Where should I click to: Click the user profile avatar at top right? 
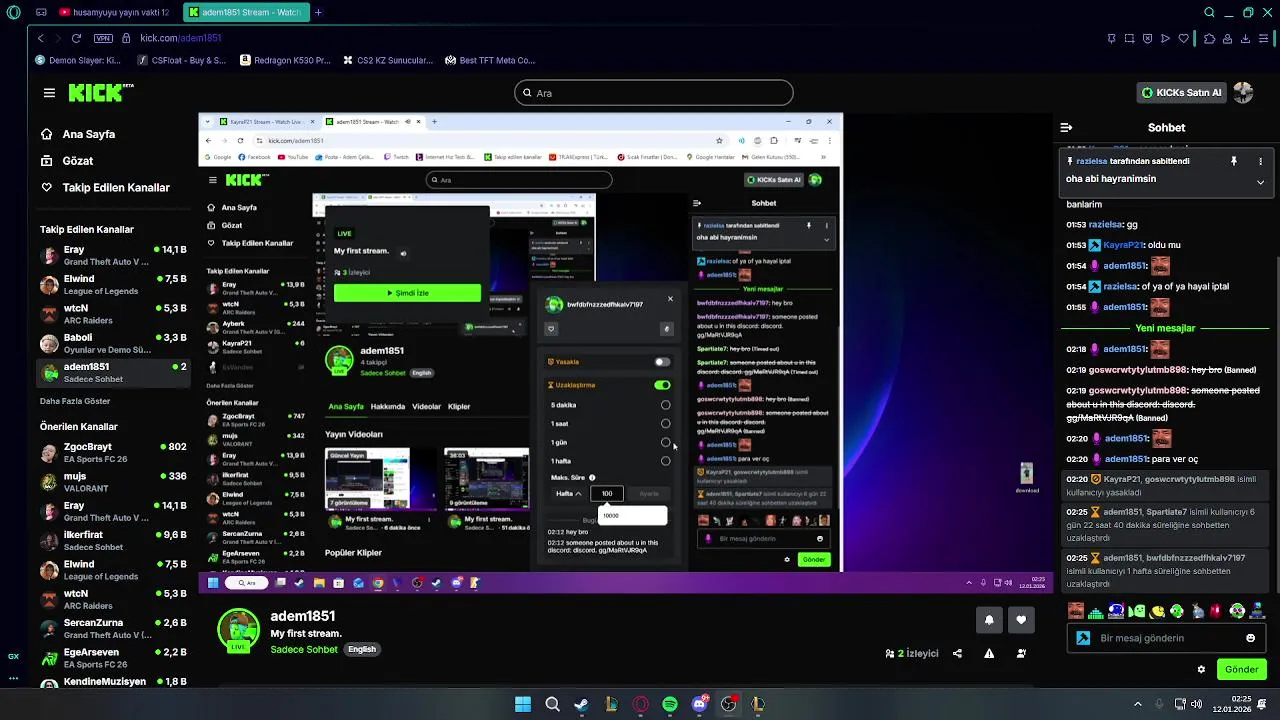[x=1243, y=93]
